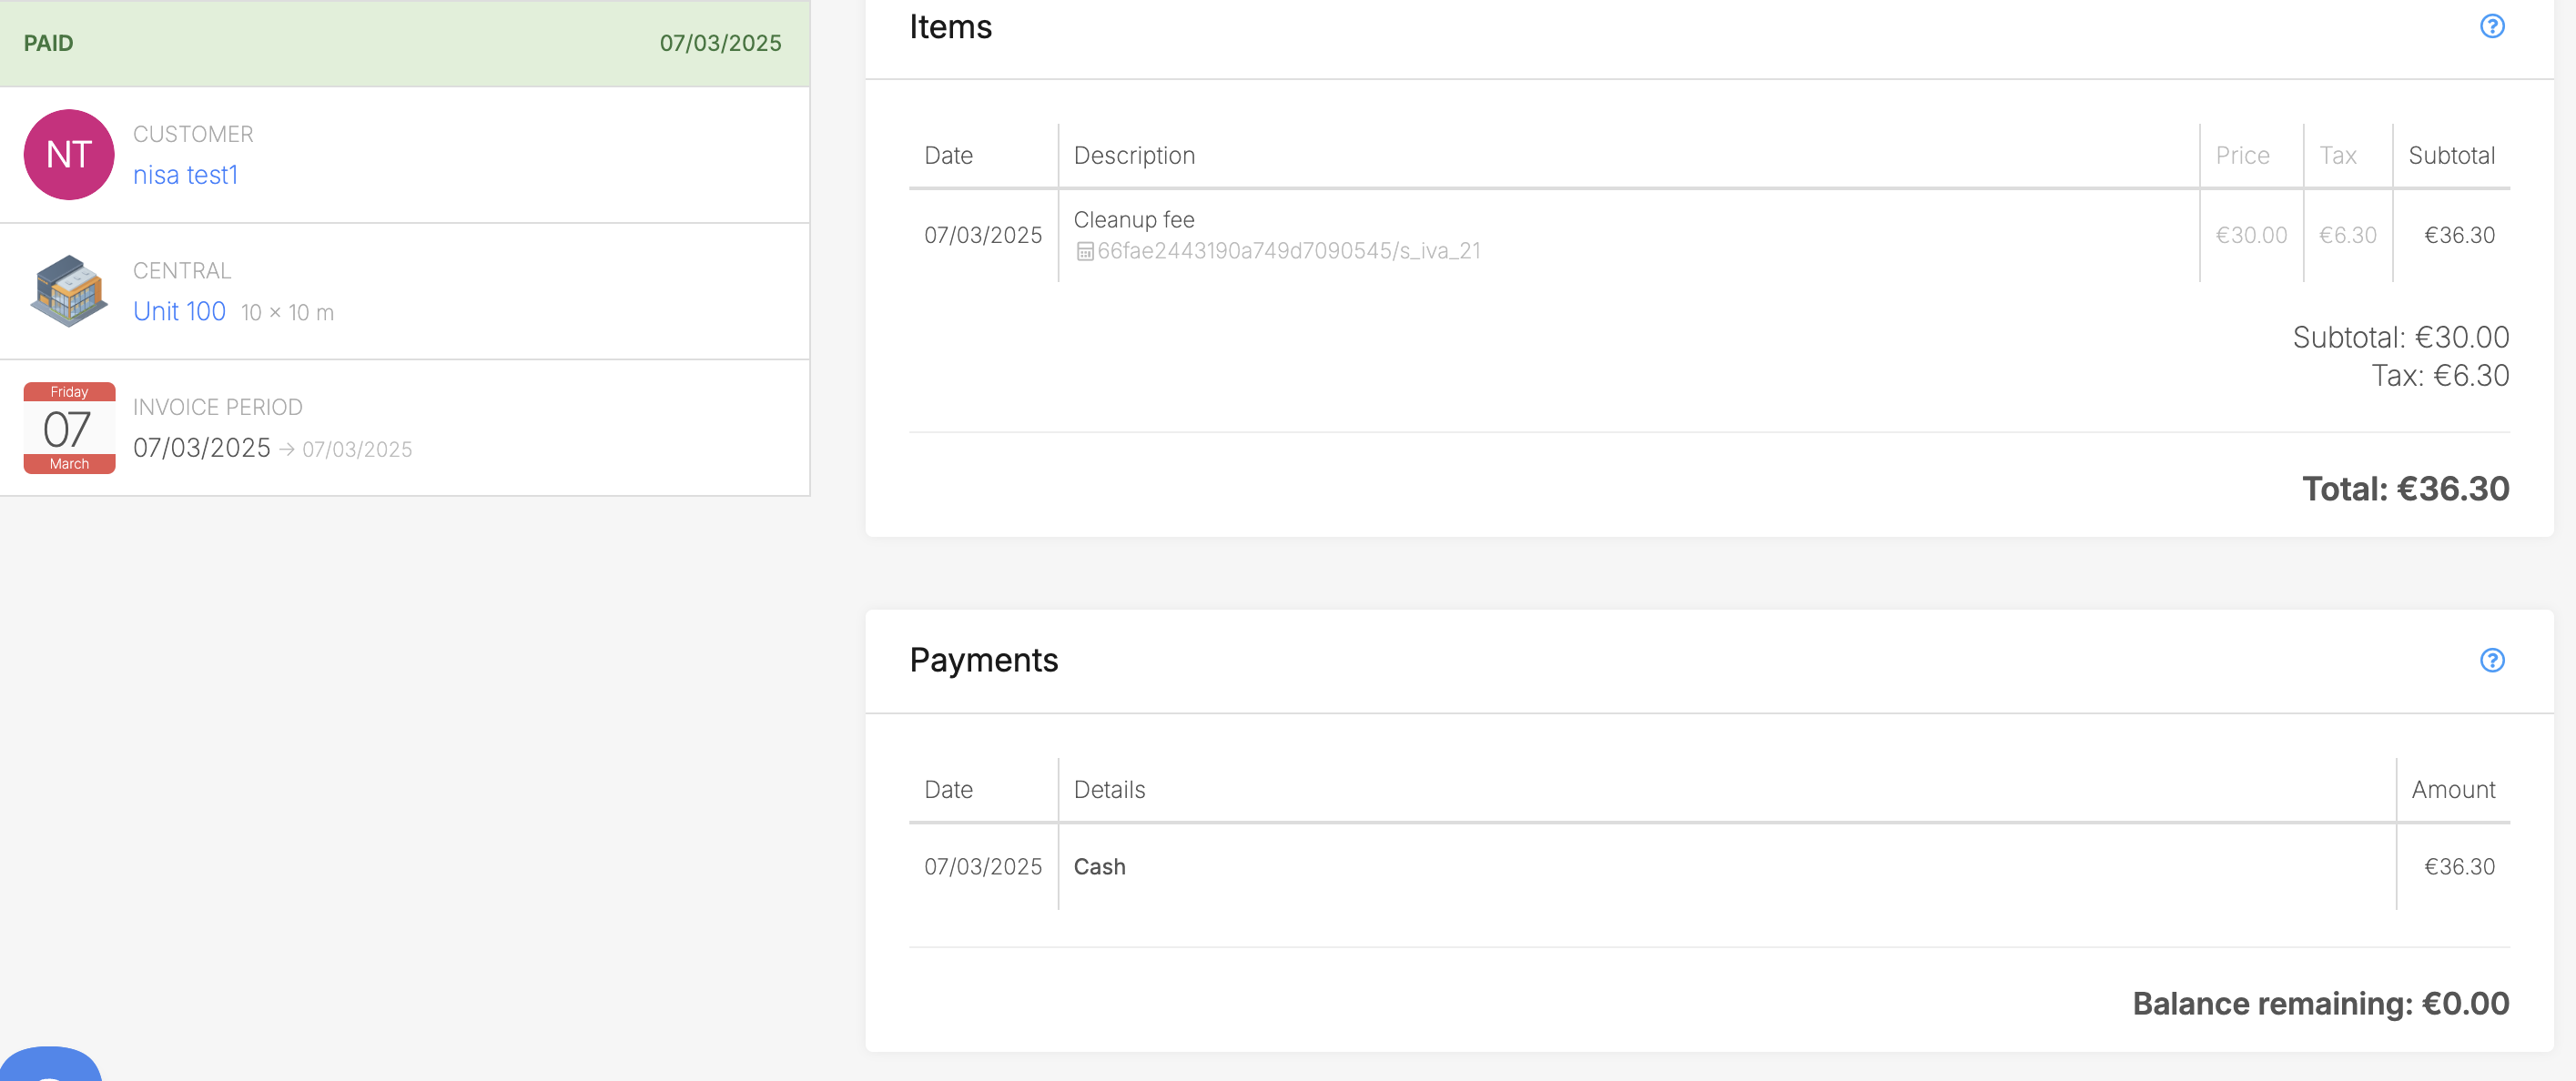Screen dimensions: 2576x1081
Task: Click the Items section help icon
Action: (x=2491, y=27)
